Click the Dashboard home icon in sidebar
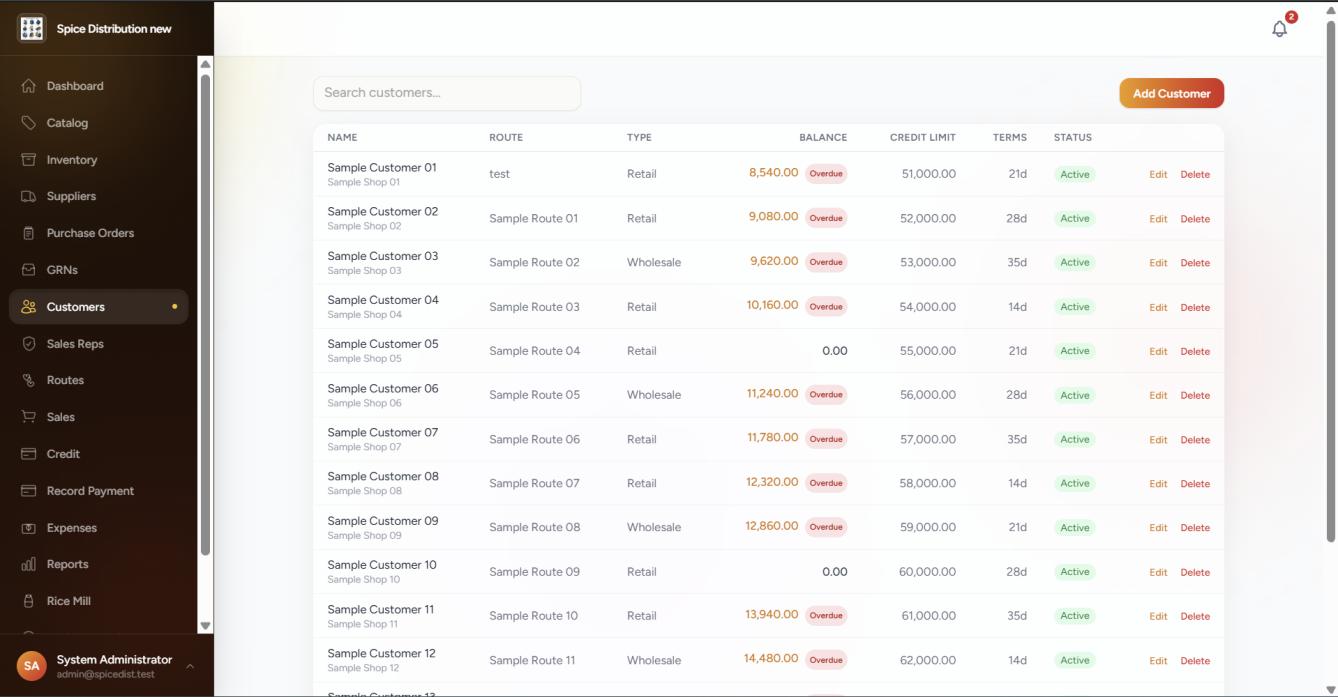 (x=29, y=86)
